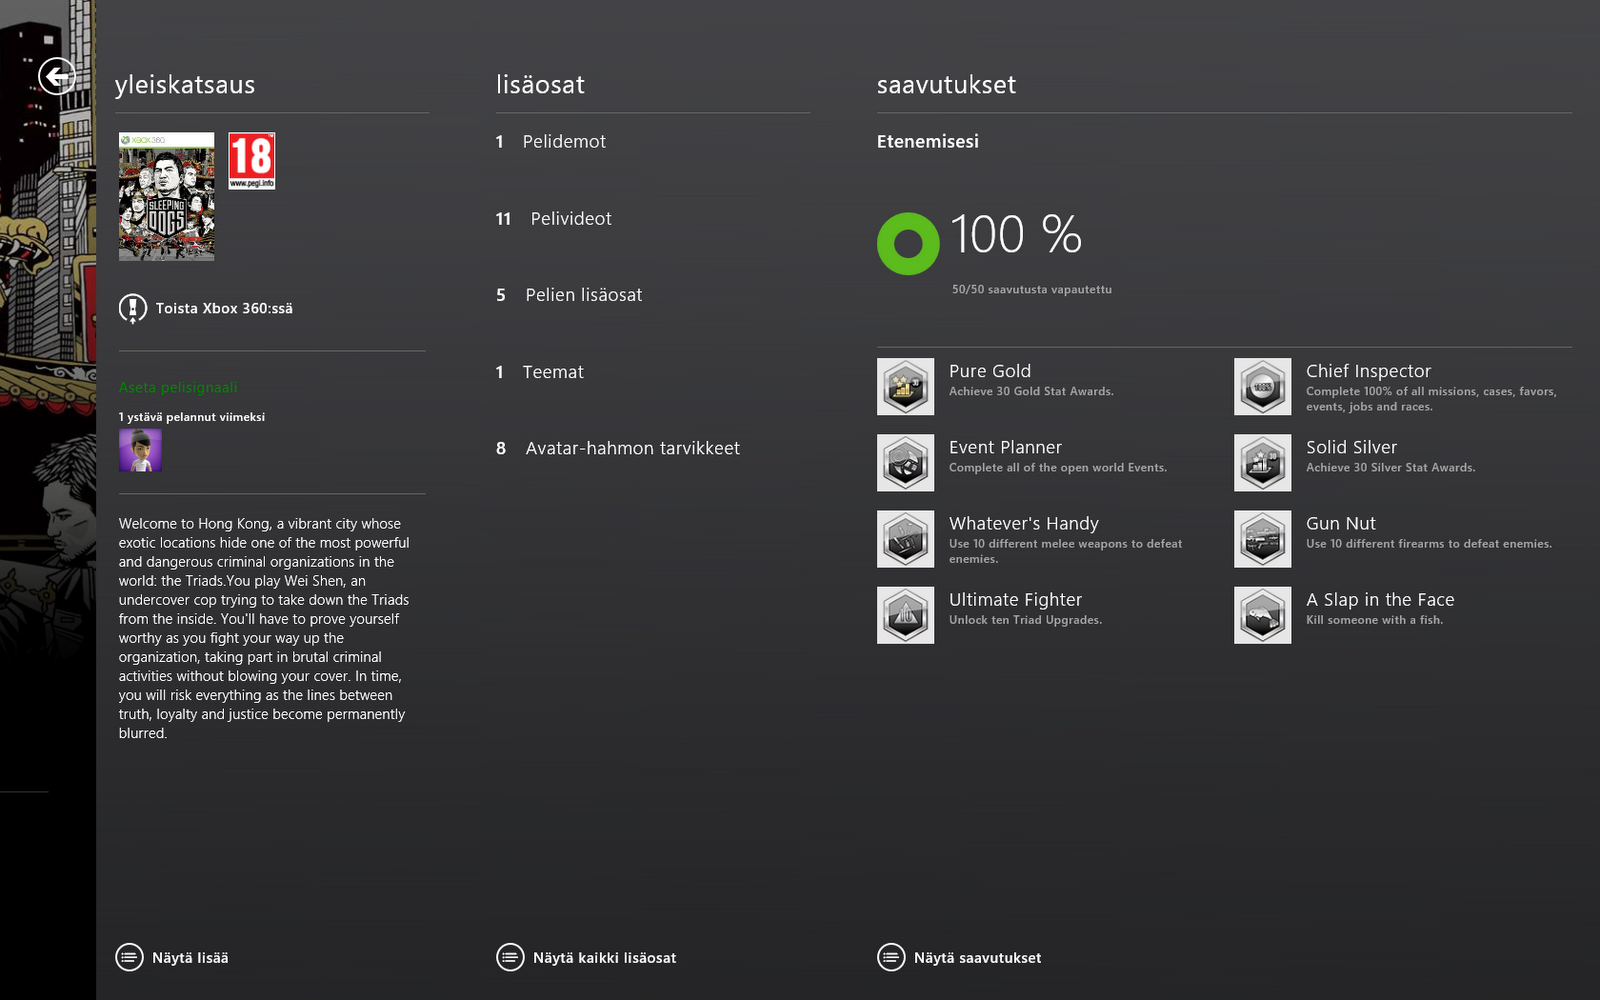1600x1000 pixels.
Task: Open Avatar-hahmon tarvikkeet category
Action: tap(618, 448)
